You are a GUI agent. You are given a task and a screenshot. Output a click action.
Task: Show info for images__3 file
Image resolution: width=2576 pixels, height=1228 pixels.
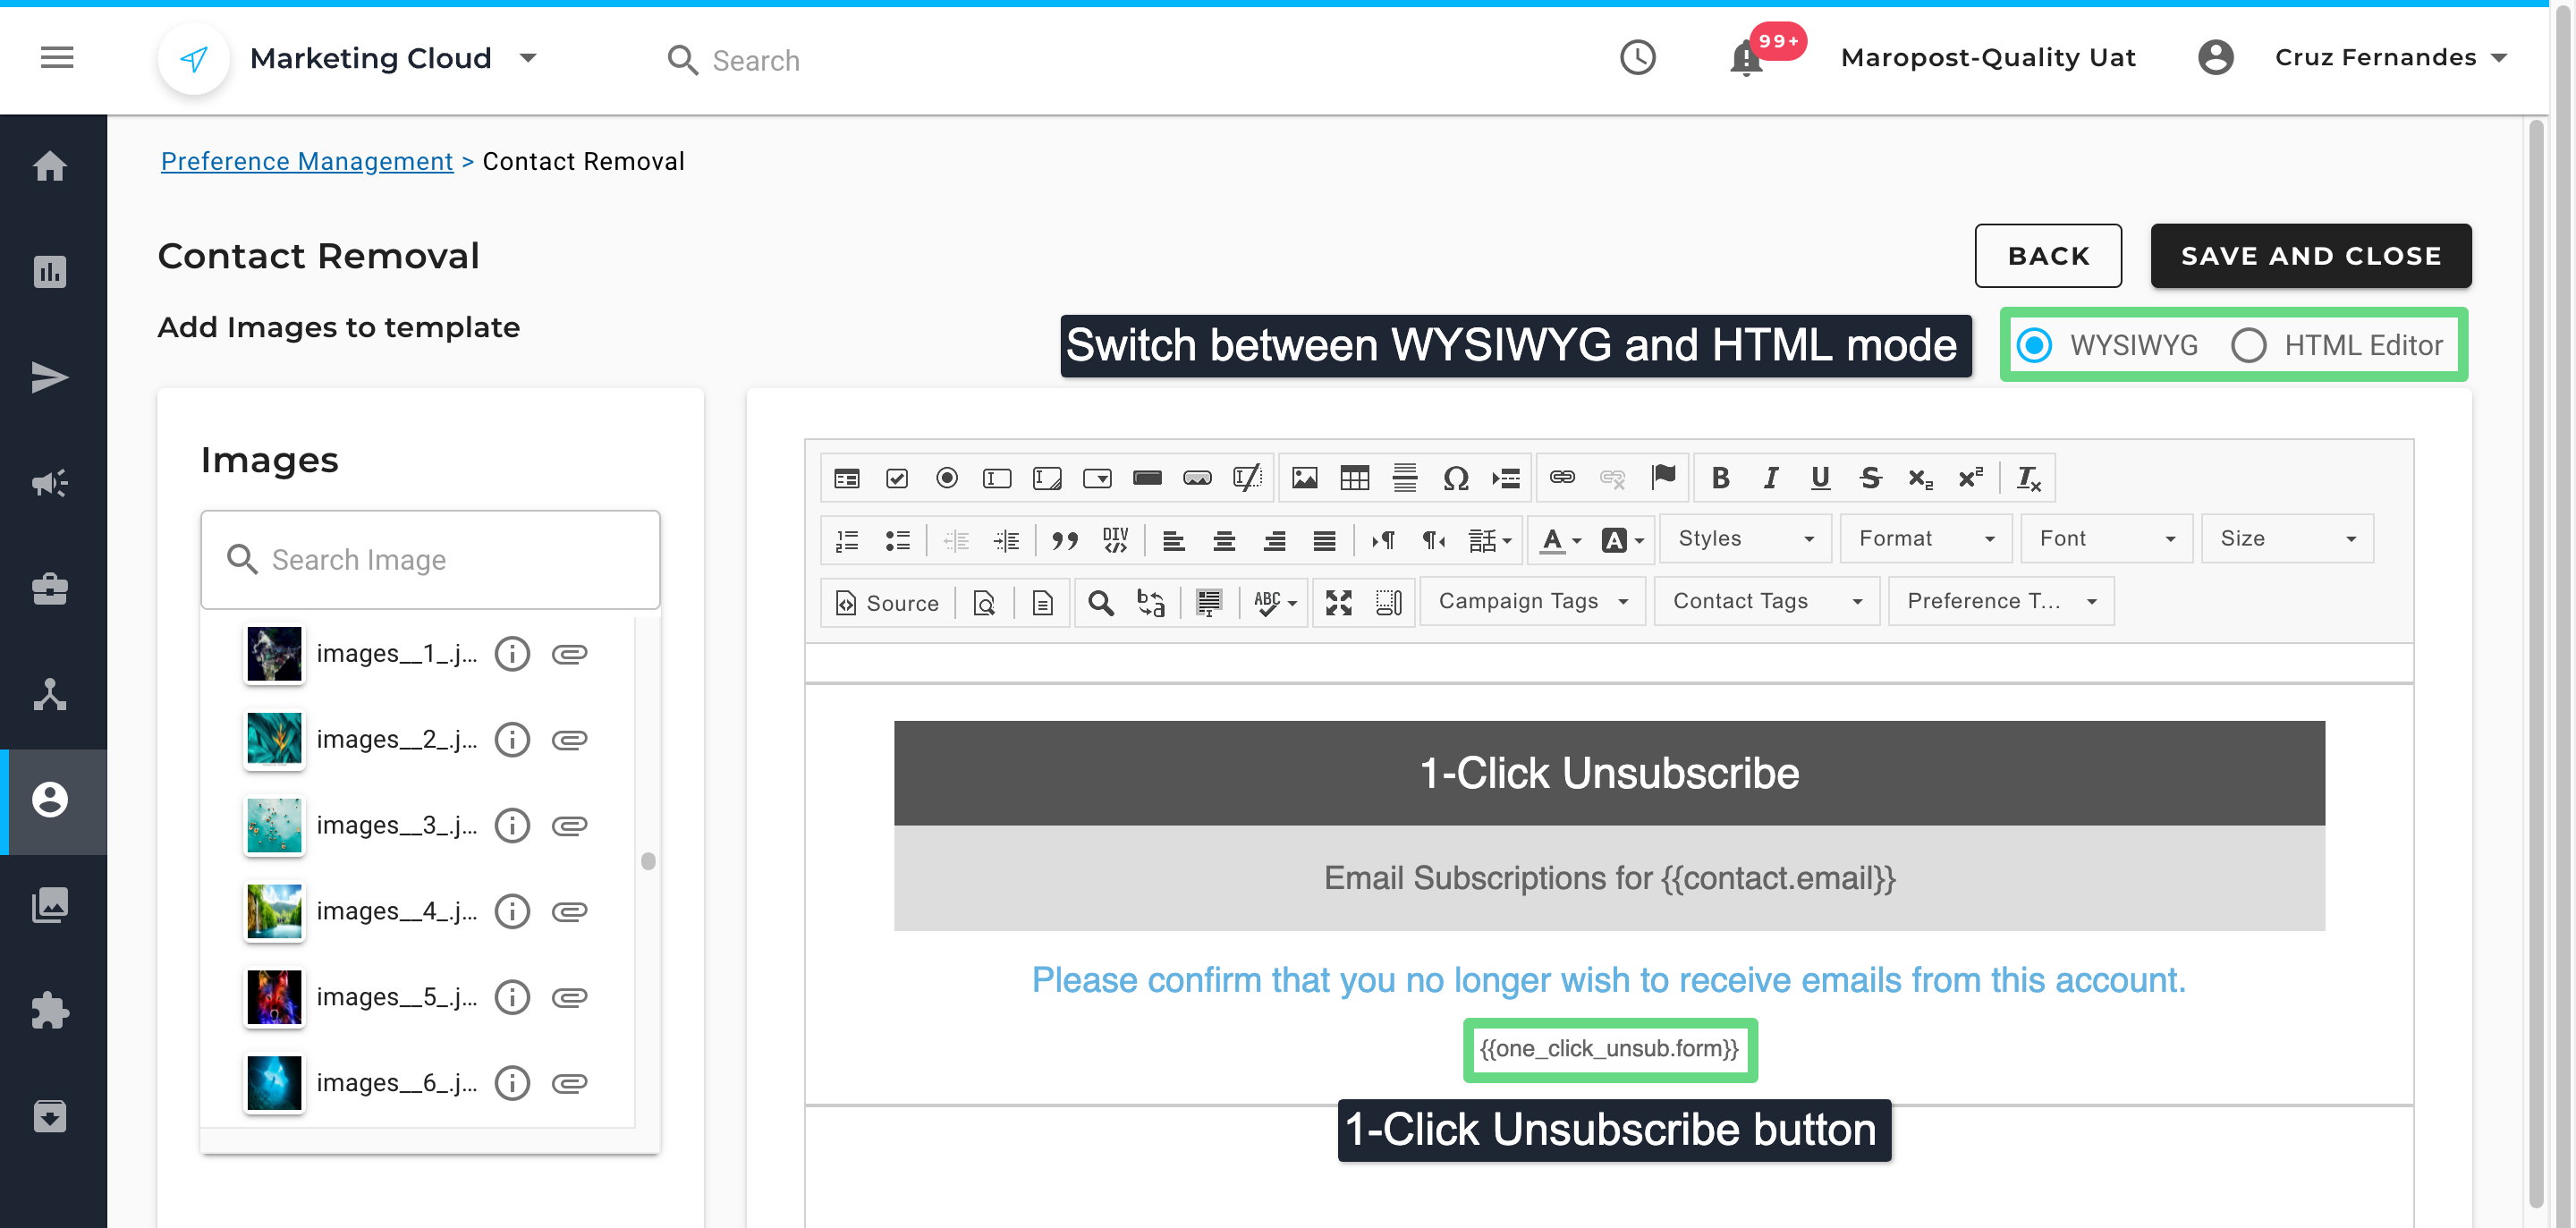(x=512, y=825)
